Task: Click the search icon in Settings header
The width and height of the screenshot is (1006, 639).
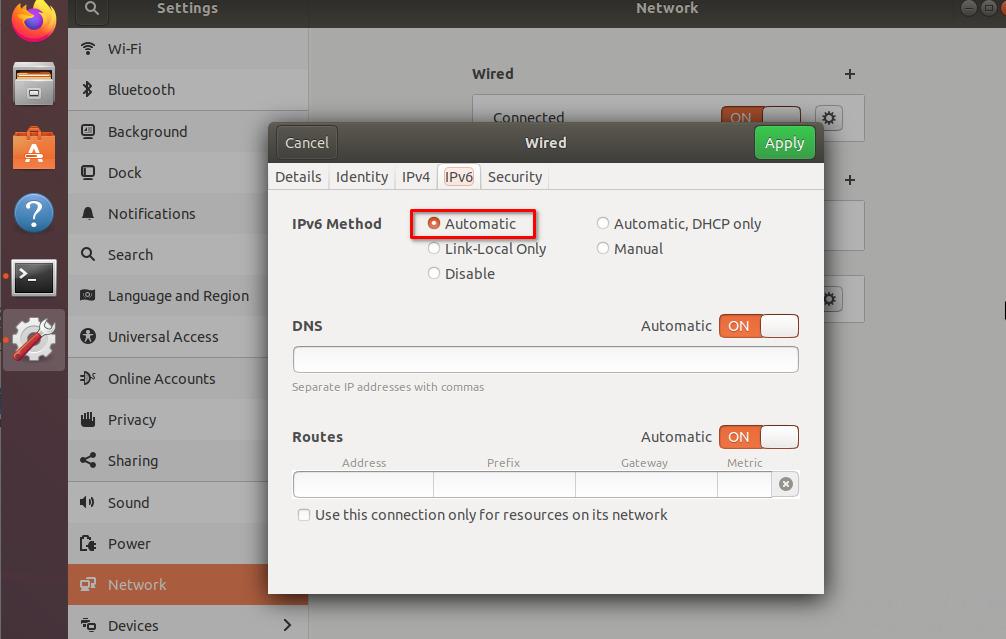Action: tap(92, 9)
